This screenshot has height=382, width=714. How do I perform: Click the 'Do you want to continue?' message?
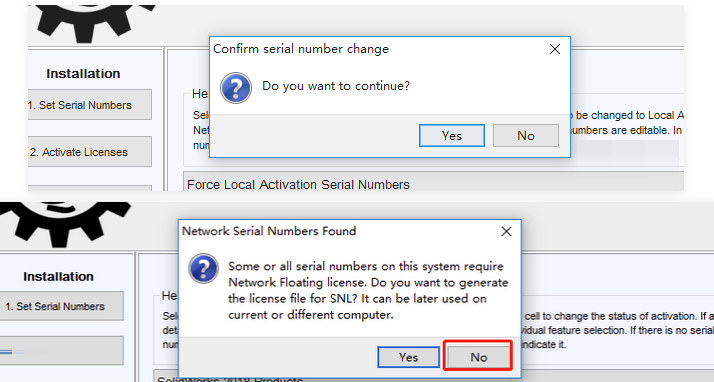click(336, 86)
